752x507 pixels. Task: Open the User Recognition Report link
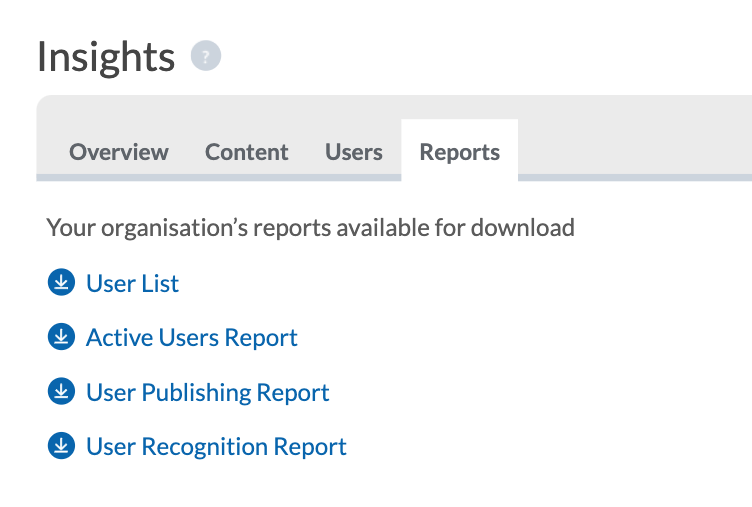pyautogui.click(x=216, y=447)
